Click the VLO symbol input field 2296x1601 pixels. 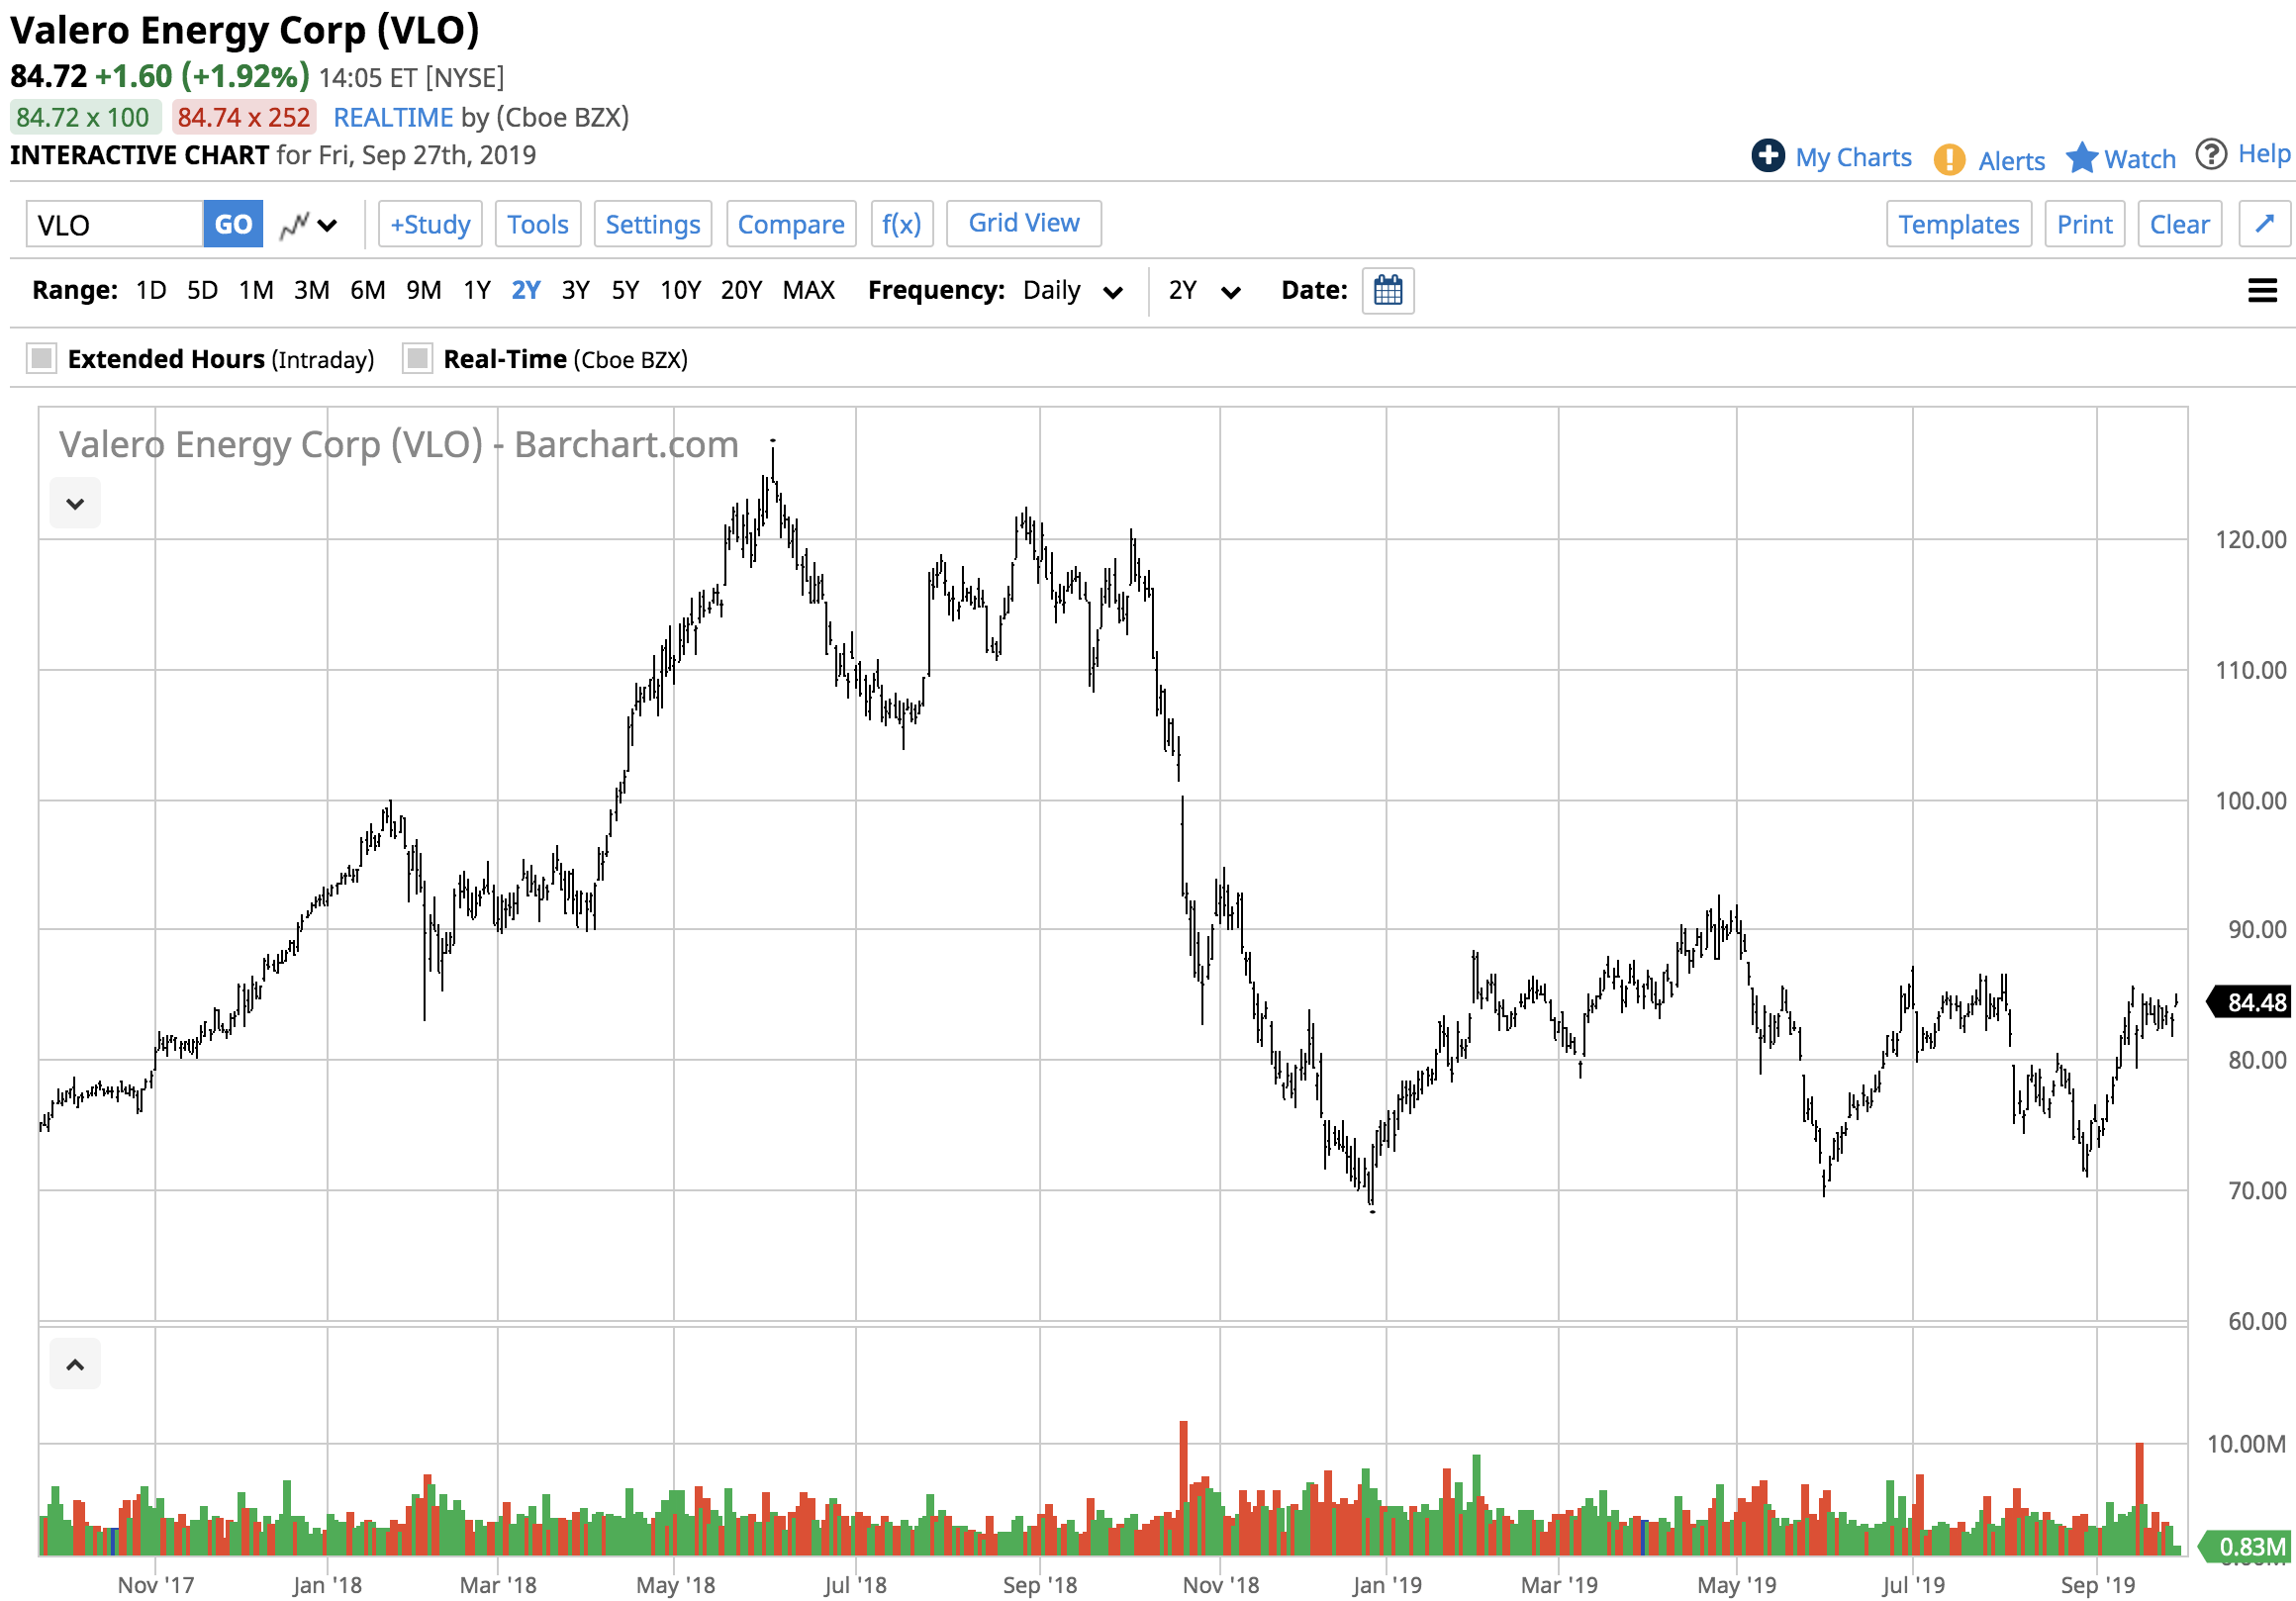point(114,224)
